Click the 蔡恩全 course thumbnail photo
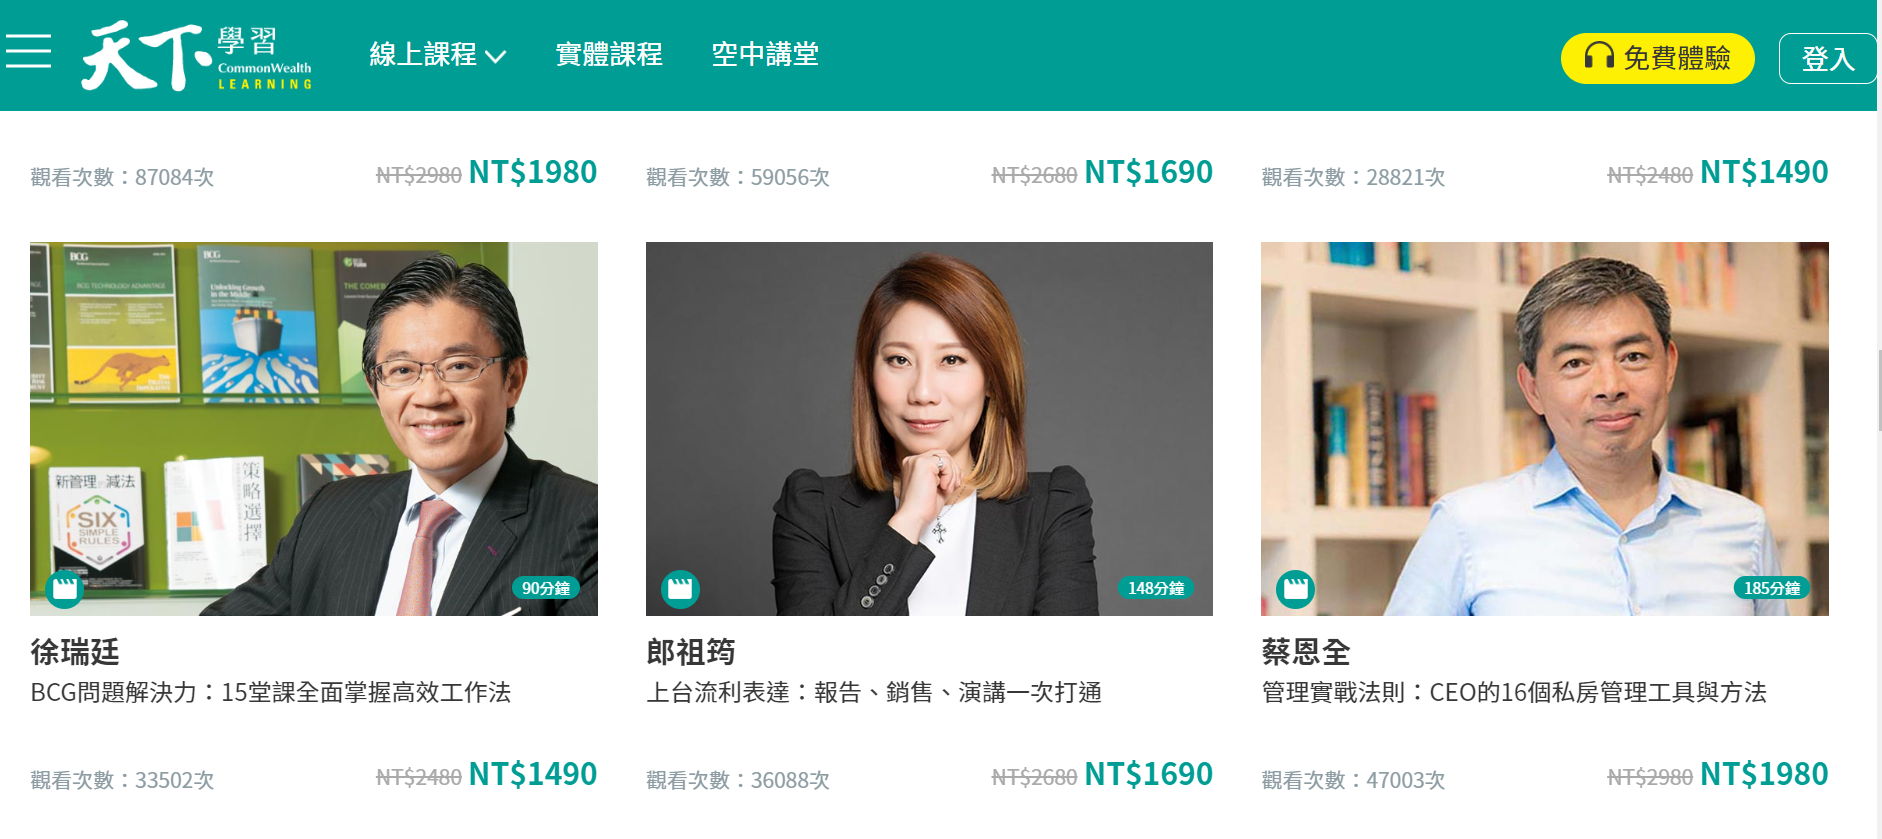1882x839 pixels. [x=1545, y=429]
